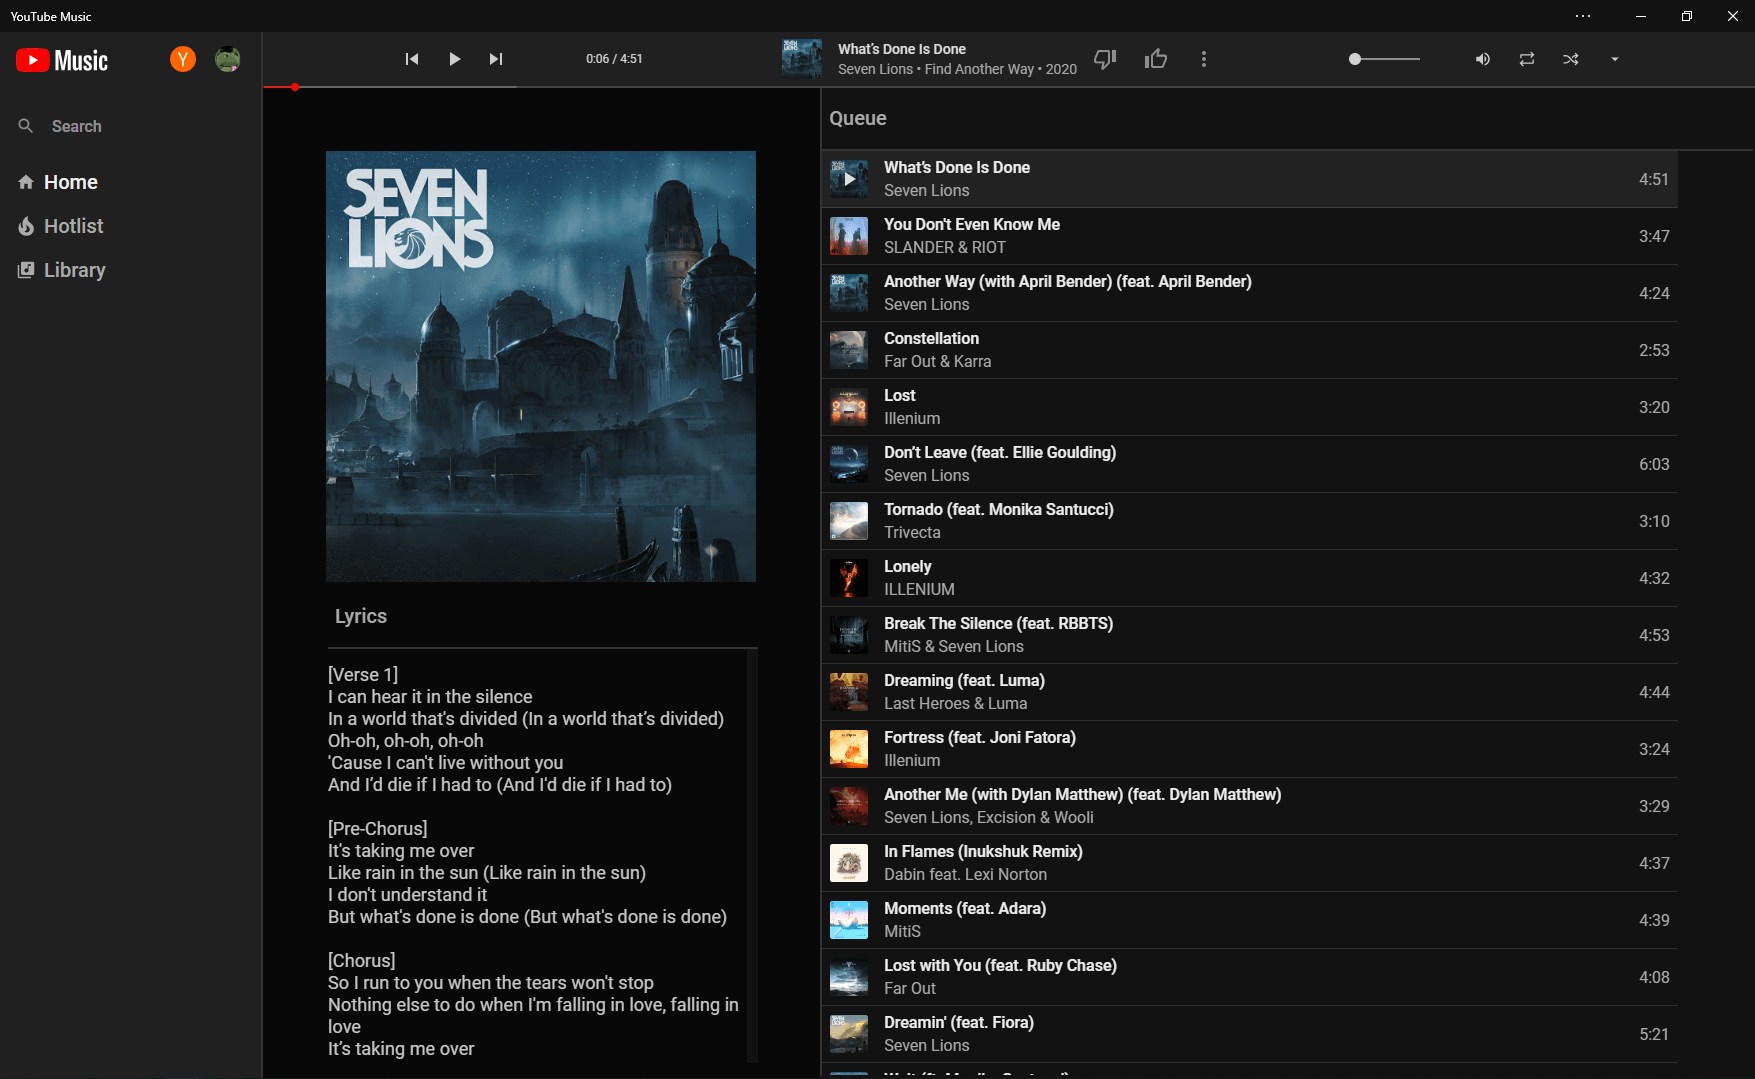1755x1079 pixels.
Task: Play Moments (feat. Adara) by MitiS
Action: tap(1250, 920)
